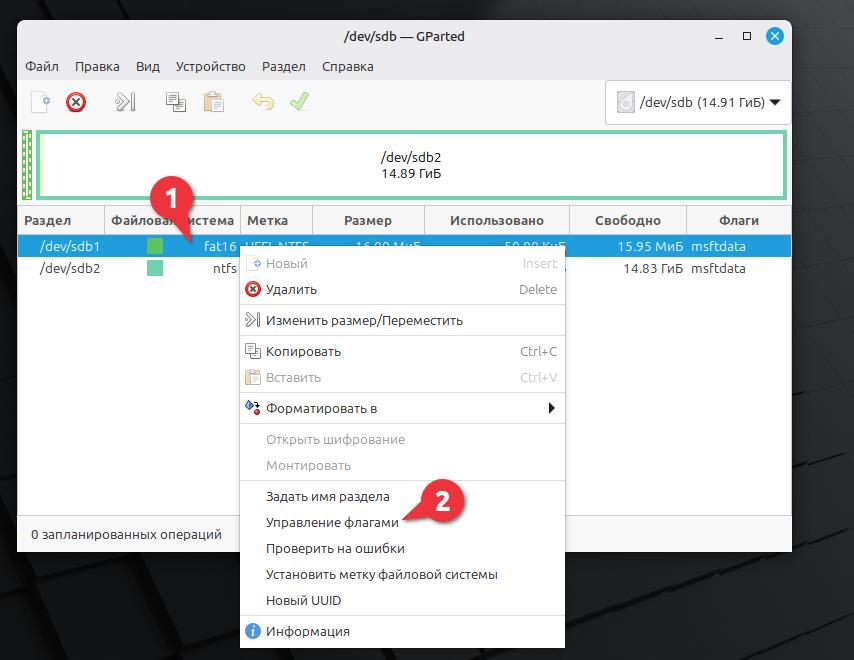Close the GParted window
This screenshot has height=660, width=854.
(x=774, y=36)
